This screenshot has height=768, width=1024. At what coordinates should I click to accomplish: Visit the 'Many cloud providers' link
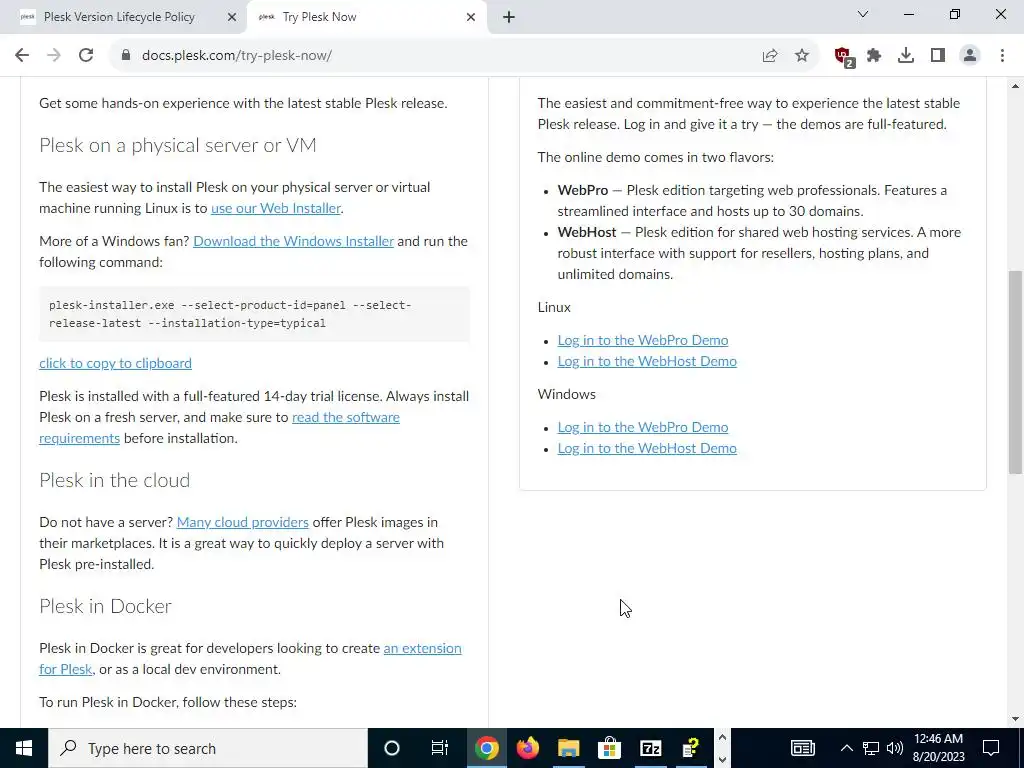pos(242,522)
